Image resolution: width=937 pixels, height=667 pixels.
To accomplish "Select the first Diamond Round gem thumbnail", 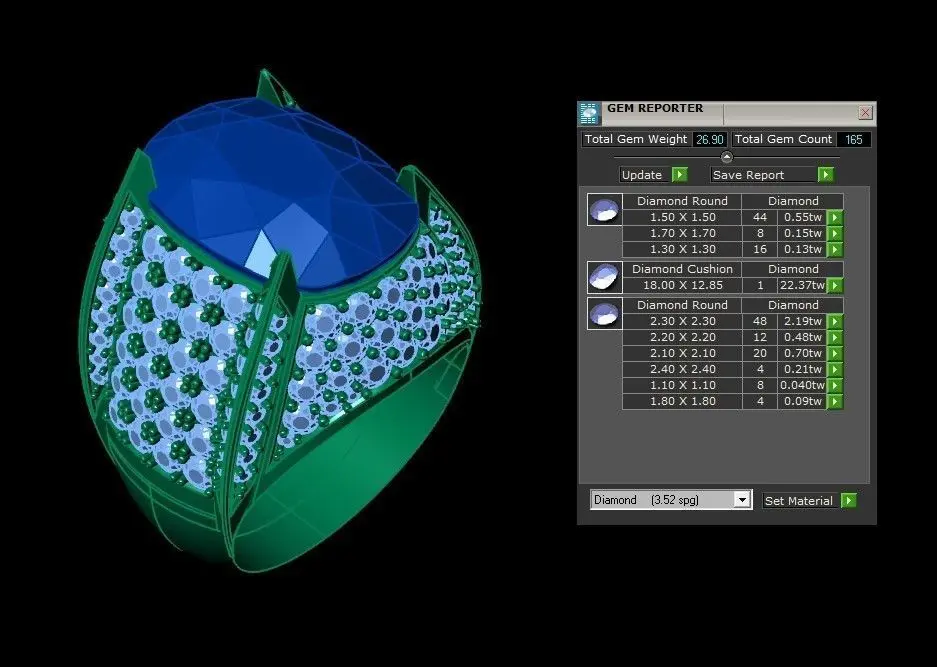I will (x=604, y=209).
